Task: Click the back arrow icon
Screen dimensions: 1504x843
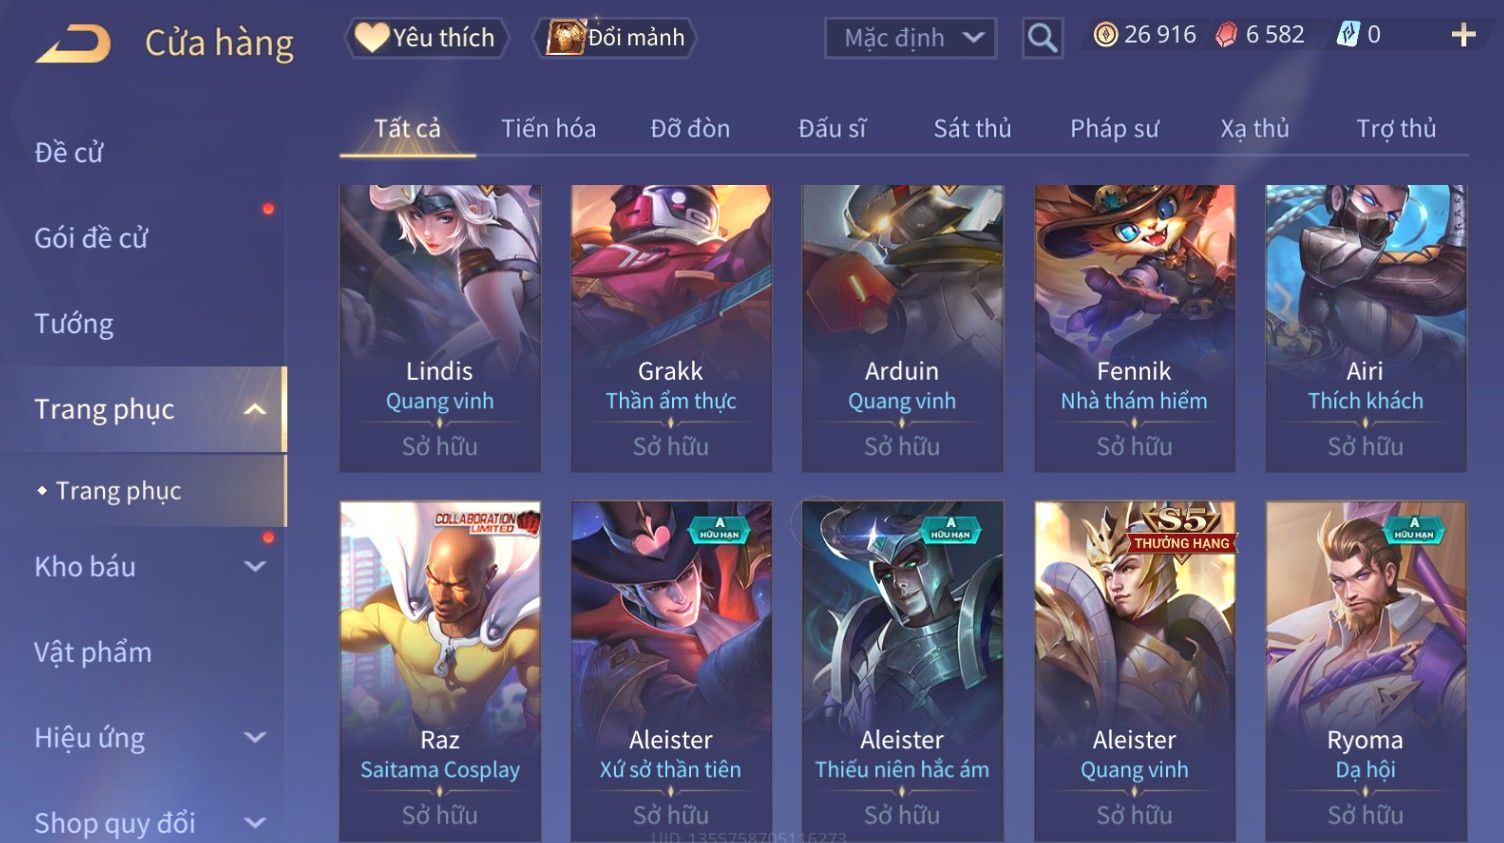Action: [73, 43]
